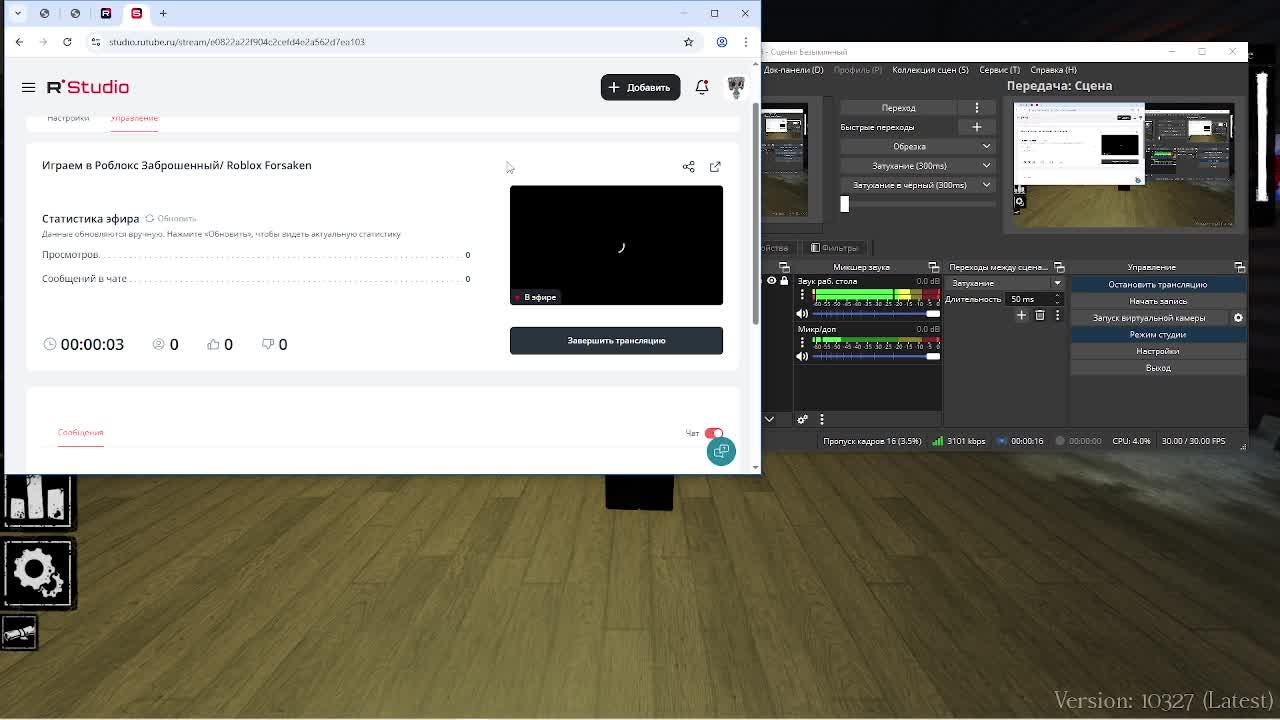This screenshot has width=1280, height=720.
Task: Adjust Звук раб. стола volume slider
Action: (x=876, y=314)
